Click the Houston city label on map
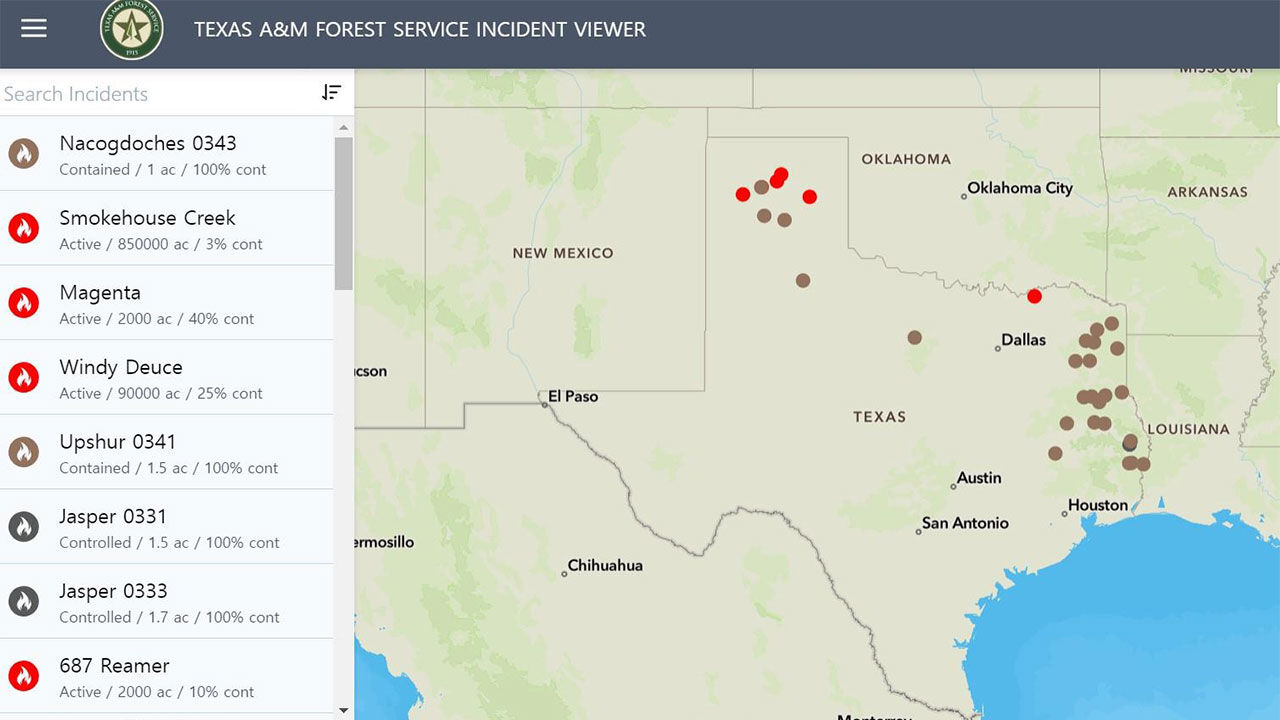Viewport: 1280px width, 720px height. pos(1097,505)
